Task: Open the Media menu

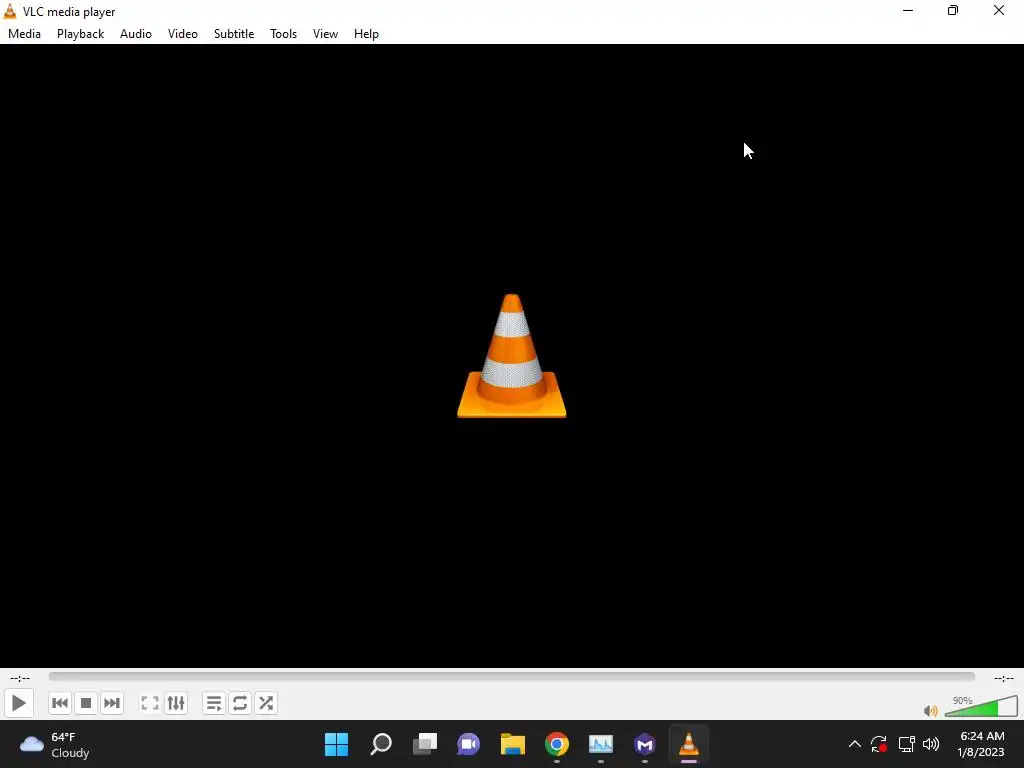Action: [x=24, y=34]
